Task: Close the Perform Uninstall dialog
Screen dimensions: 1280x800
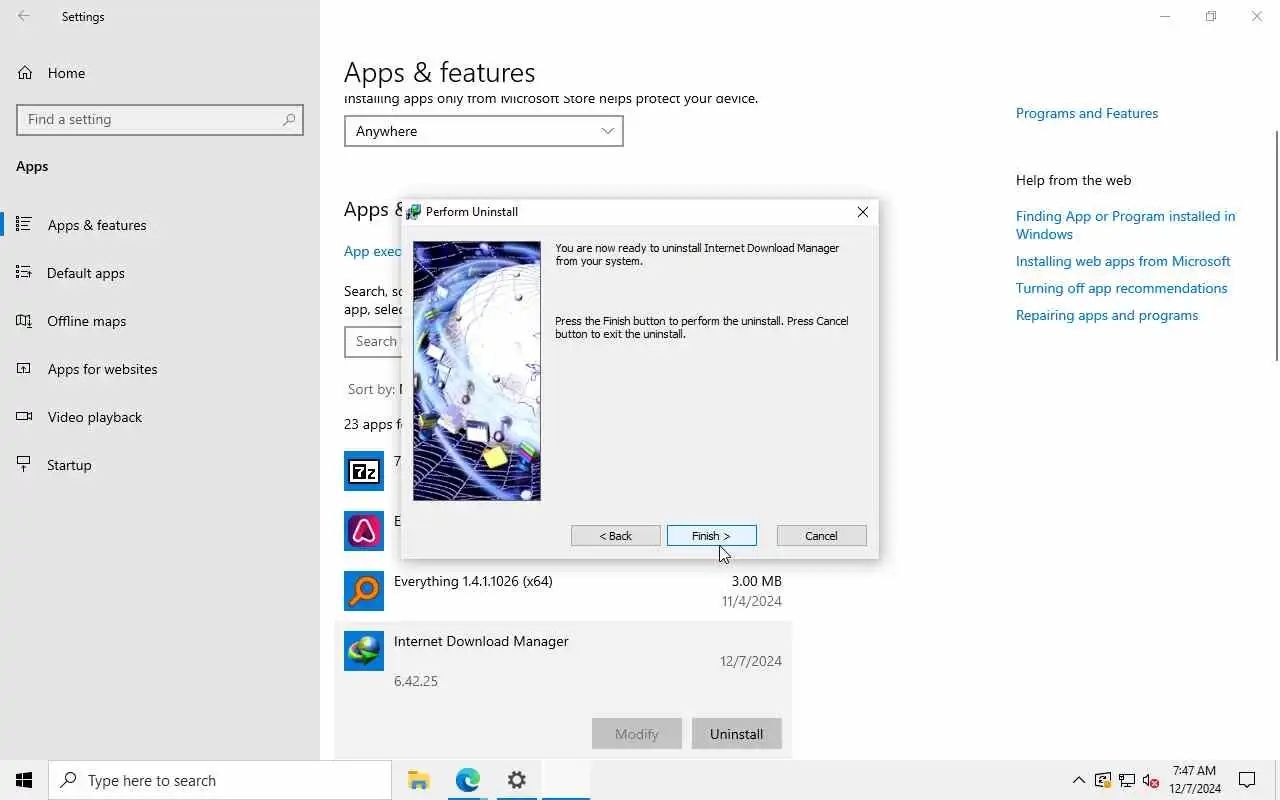Action: point(862,212)
